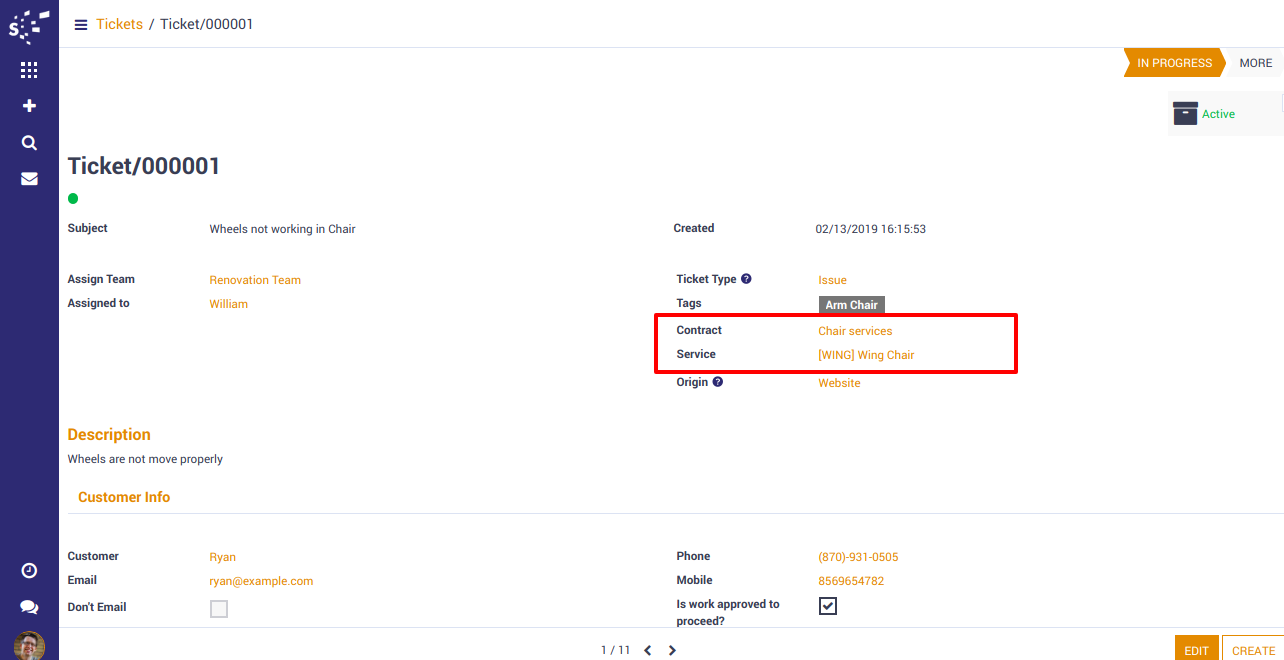Open search from sidebar magnifier icon
1284x660 pixels.
29,143
